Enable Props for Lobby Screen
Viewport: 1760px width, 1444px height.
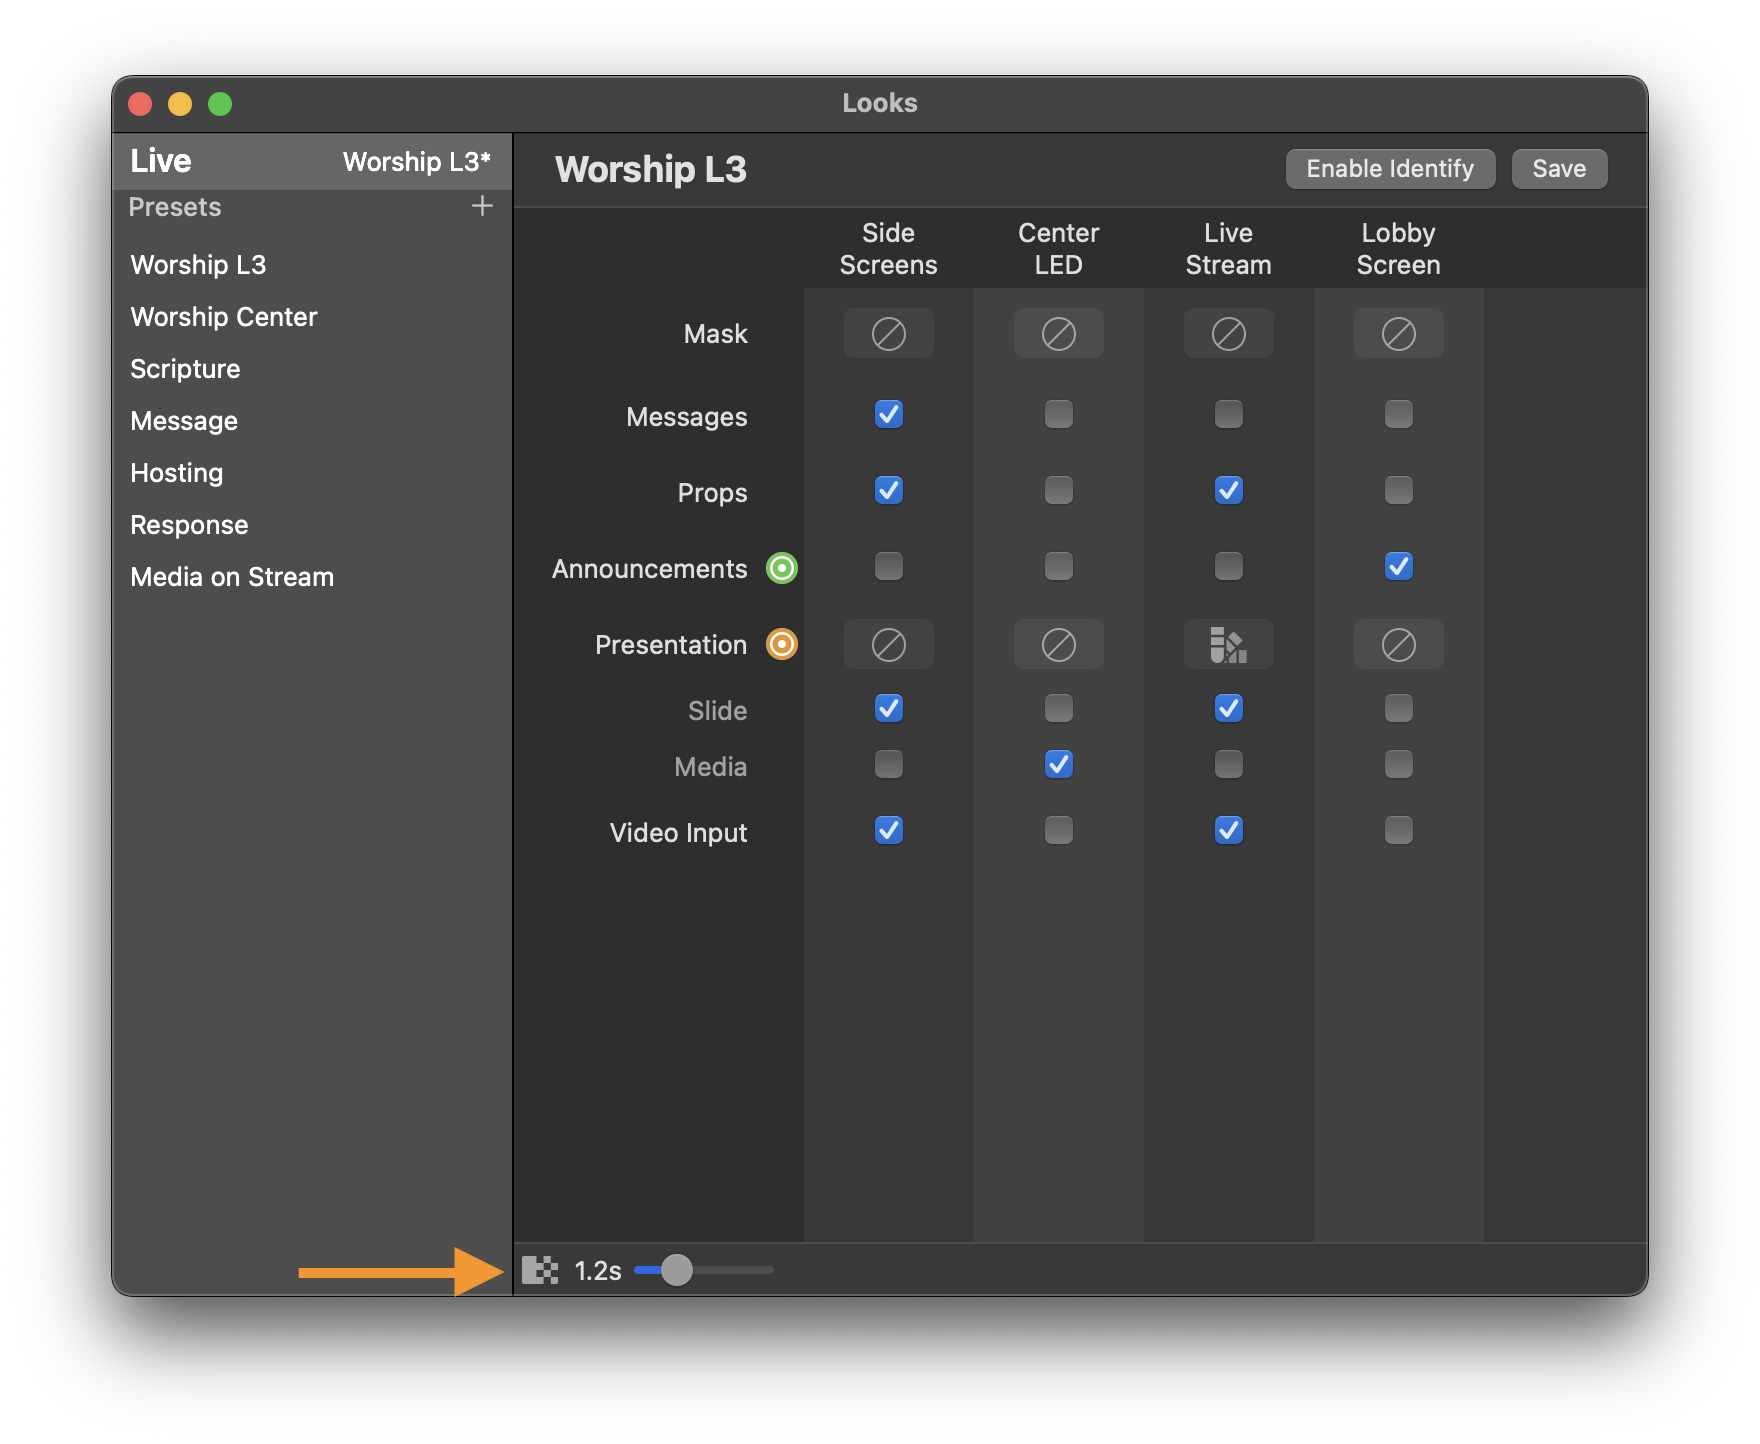click(1398, 490)
